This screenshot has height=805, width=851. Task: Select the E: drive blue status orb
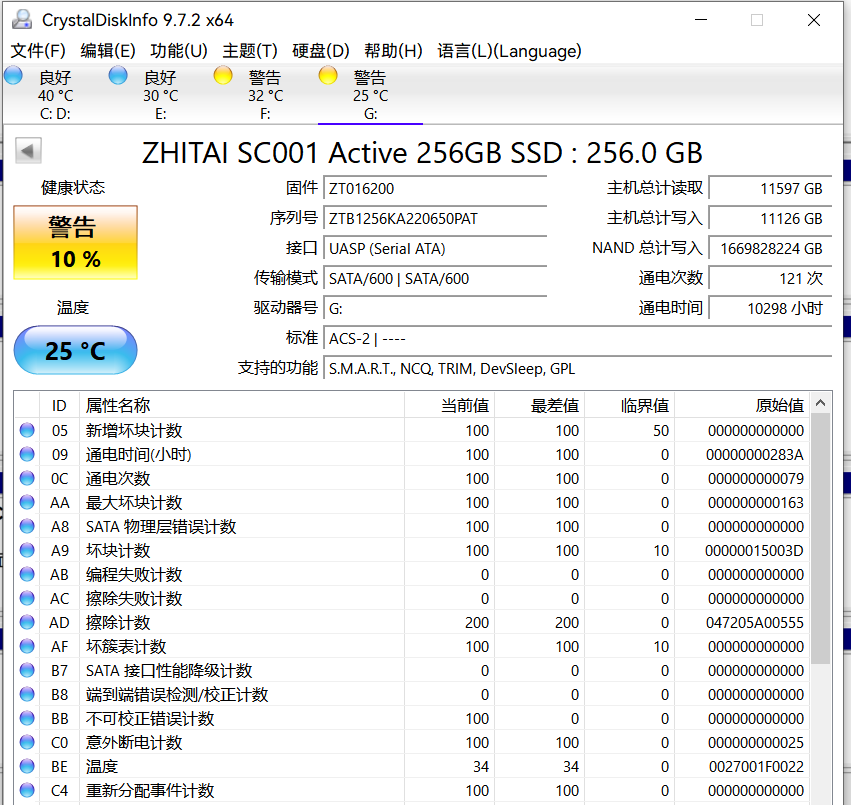coord(119,76)
